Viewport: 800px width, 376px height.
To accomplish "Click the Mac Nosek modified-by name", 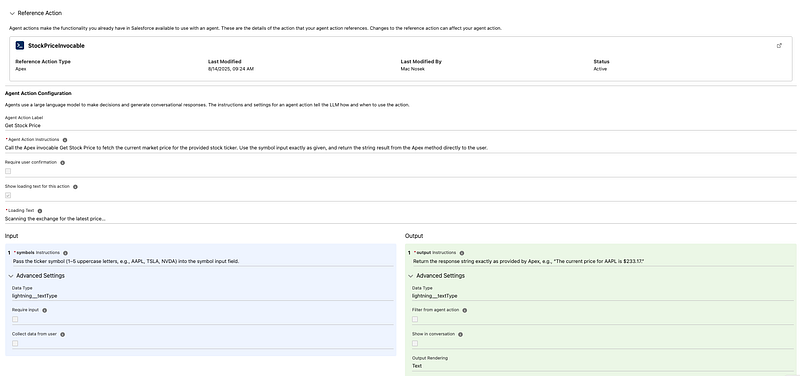I will (413, 69).
